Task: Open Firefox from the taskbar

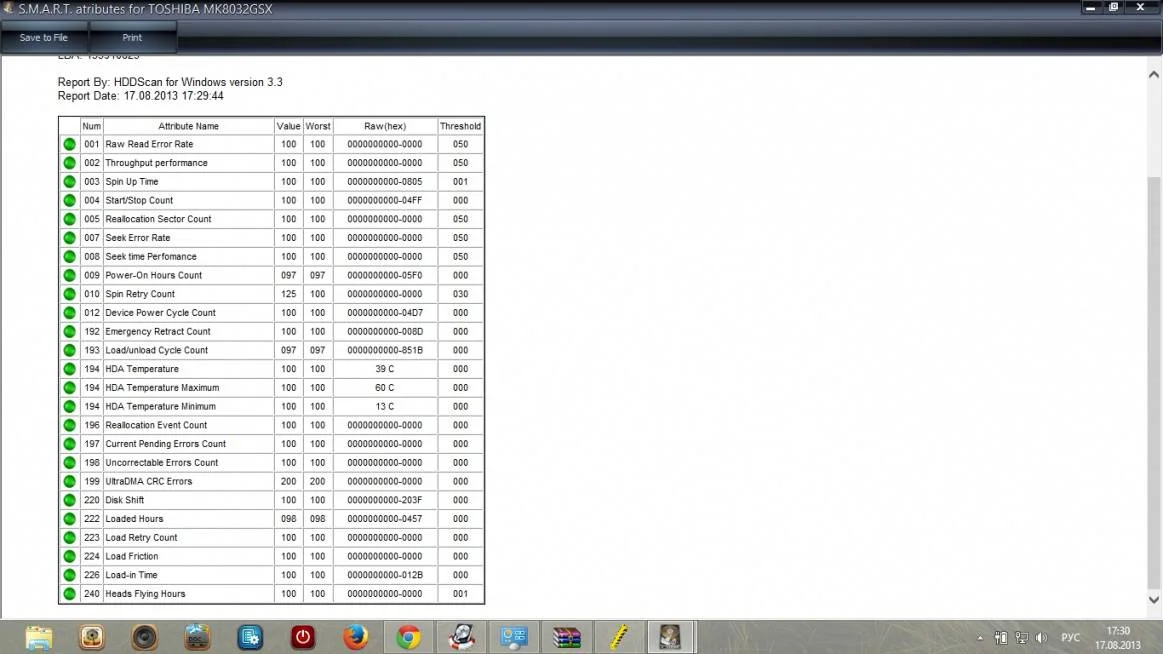Action: tap(355, 637)
